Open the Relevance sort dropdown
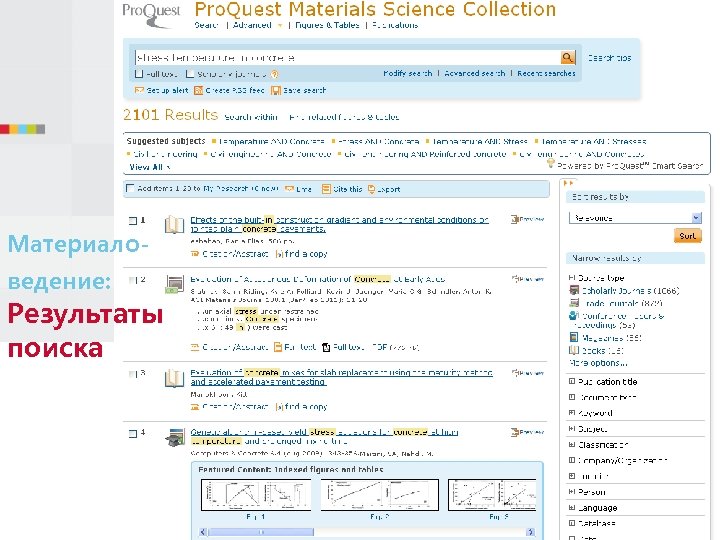This screenshot has width=720, height=540. point(635,218)
